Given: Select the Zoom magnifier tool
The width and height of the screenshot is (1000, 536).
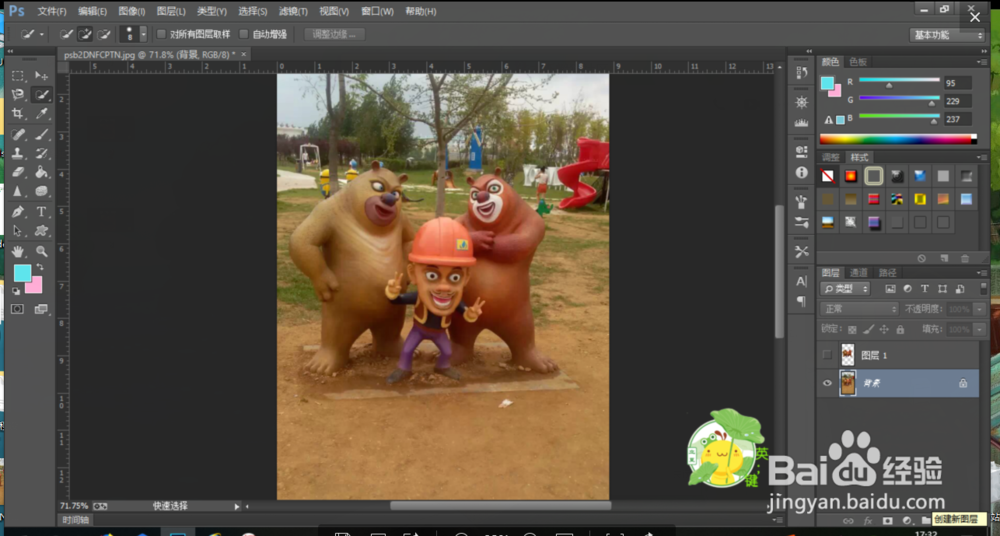Looking at the screenshot, I should tap(41, 251).
